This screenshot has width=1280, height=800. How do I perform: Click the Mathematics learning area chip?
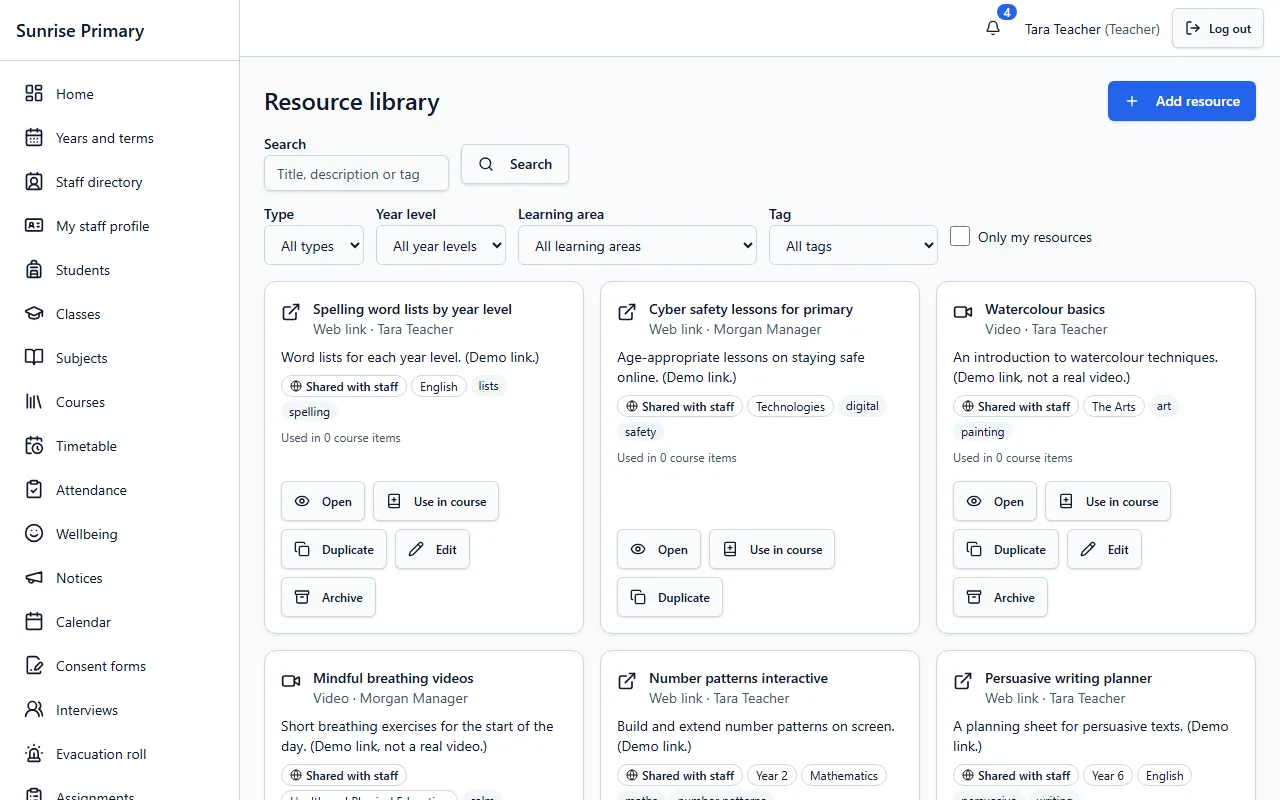pos(844,775)
